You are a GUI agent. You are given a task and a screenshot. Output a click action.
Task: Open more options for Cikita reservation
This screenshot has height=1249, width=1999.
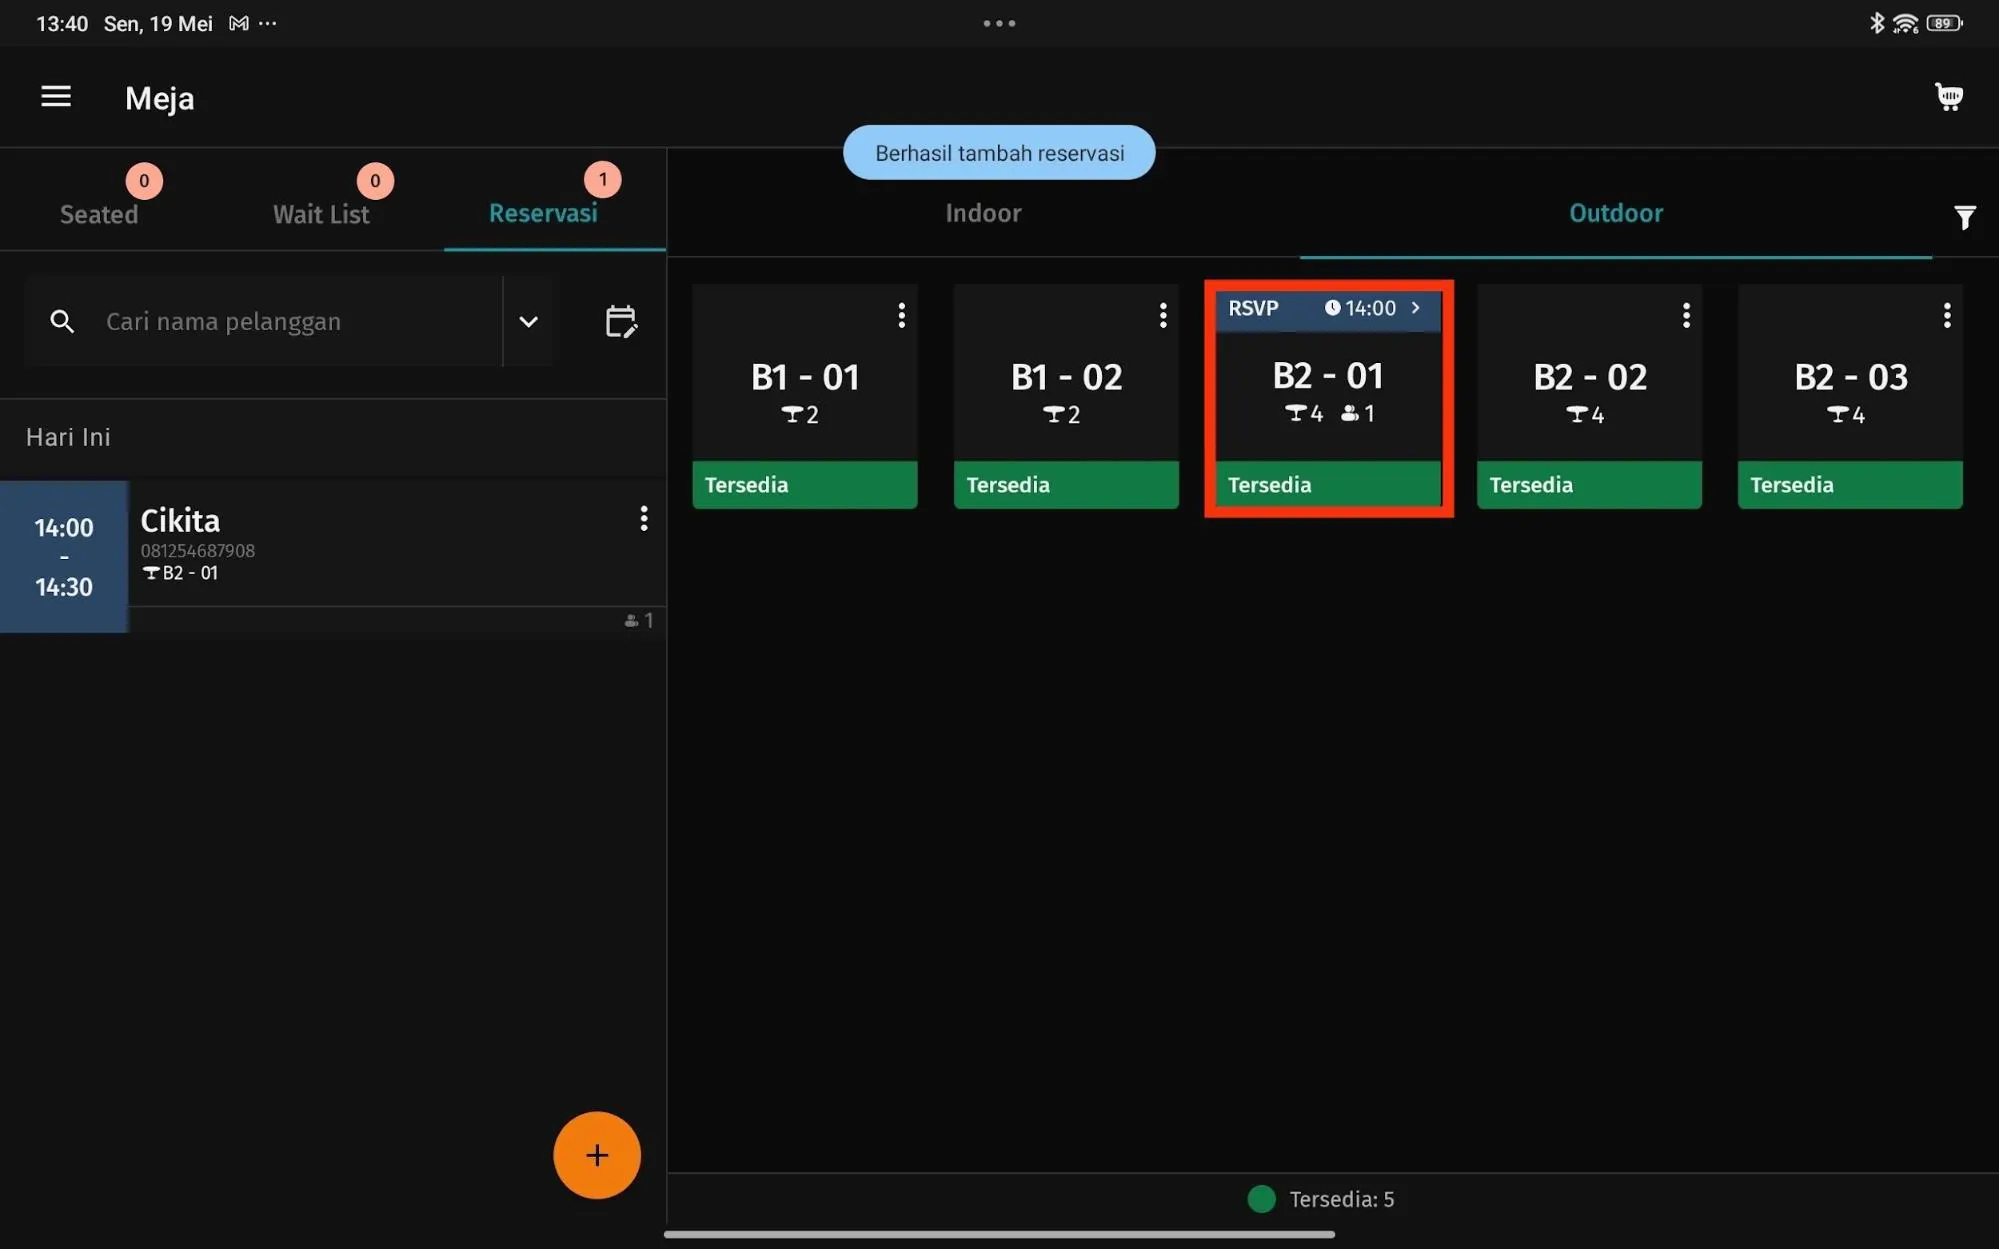pyautogui.click(x=643, y=518)
